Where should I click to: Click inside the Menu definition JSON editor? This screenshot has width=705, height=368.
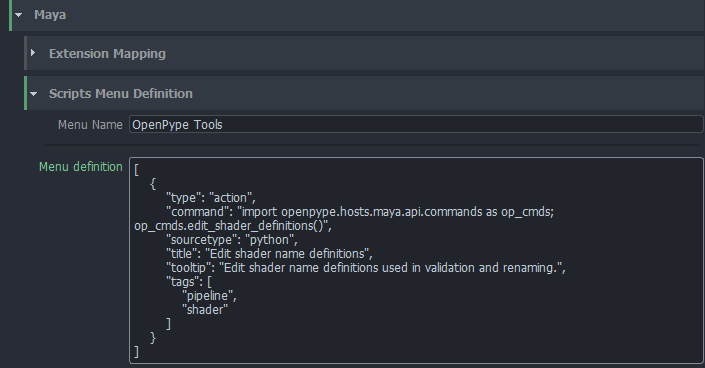coord(416,260)
